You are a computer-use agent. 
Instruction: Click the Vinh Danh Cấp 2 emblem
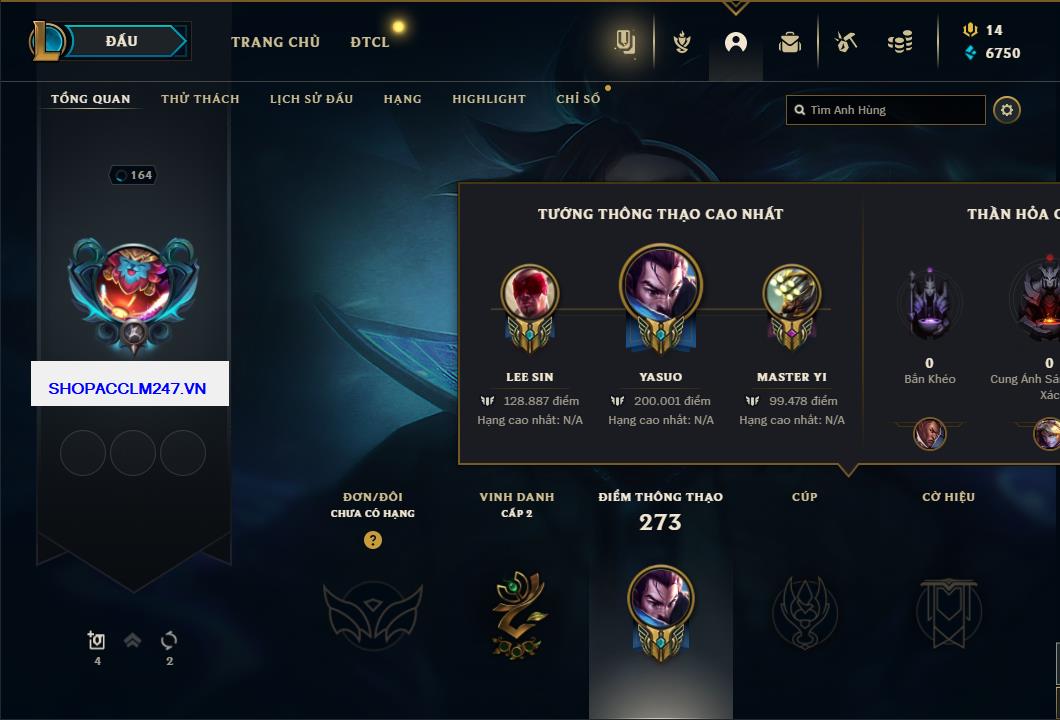coord(517,614)
